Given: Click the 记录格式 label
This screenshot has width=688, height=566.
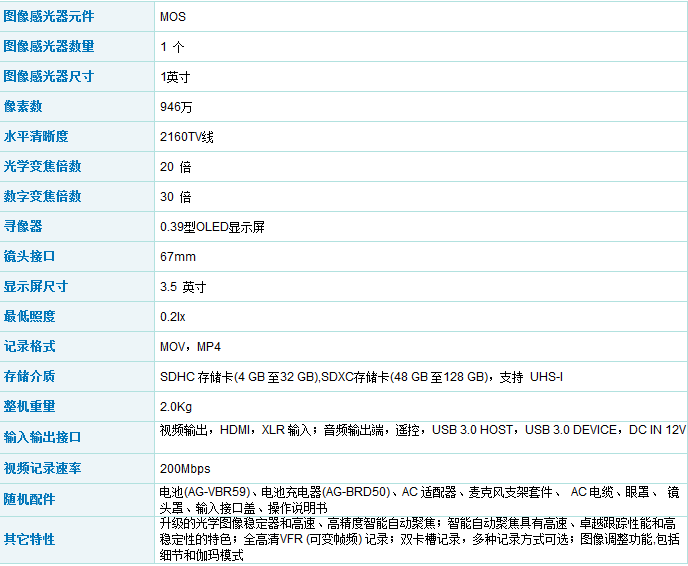Looking at the screenshot, I should point(30,347).
